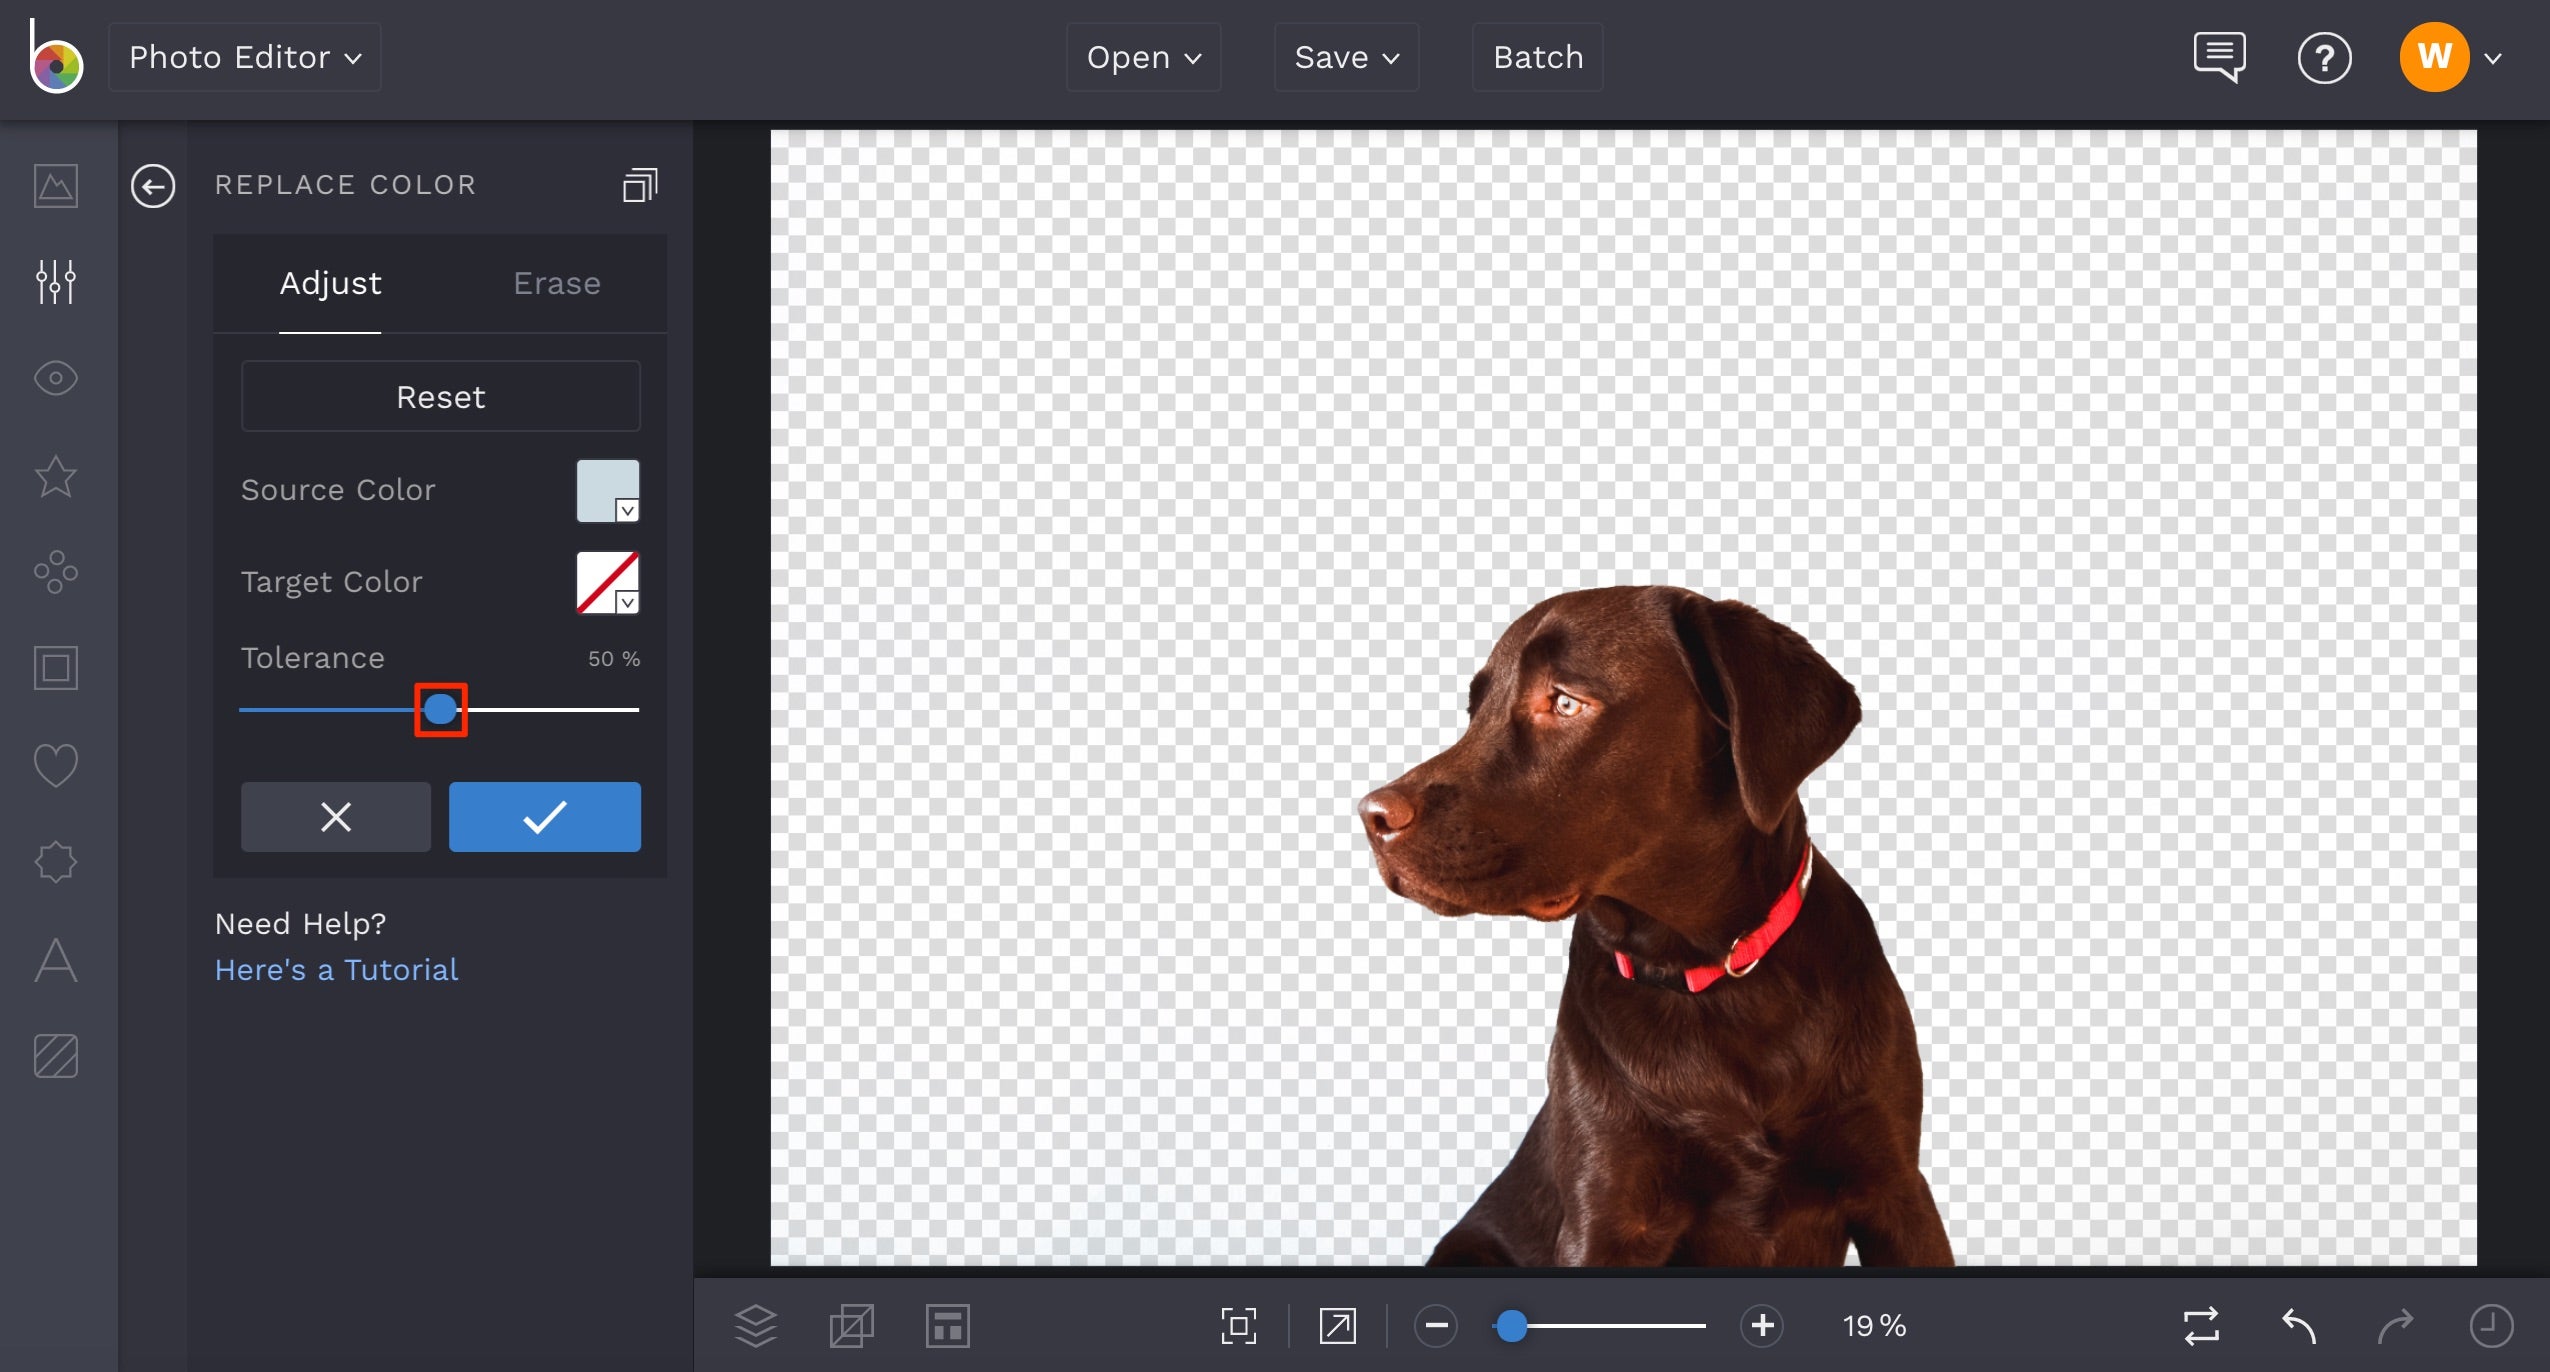Follow the Here's a Tutorial link
This screenshot has width=2550, height=1372.
(x=336, y=969)
